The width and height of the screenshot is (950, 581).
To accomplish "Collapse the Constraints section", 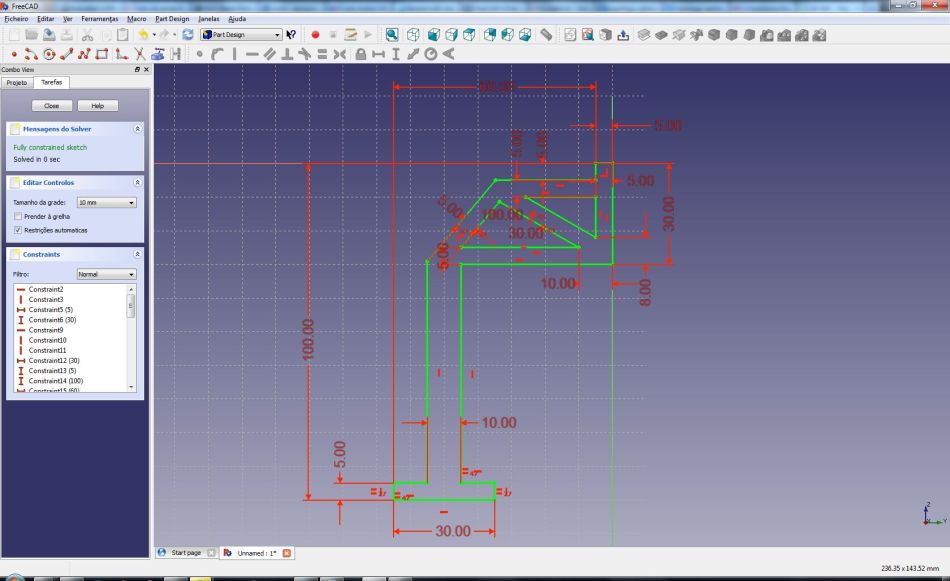I will [138, 254].
